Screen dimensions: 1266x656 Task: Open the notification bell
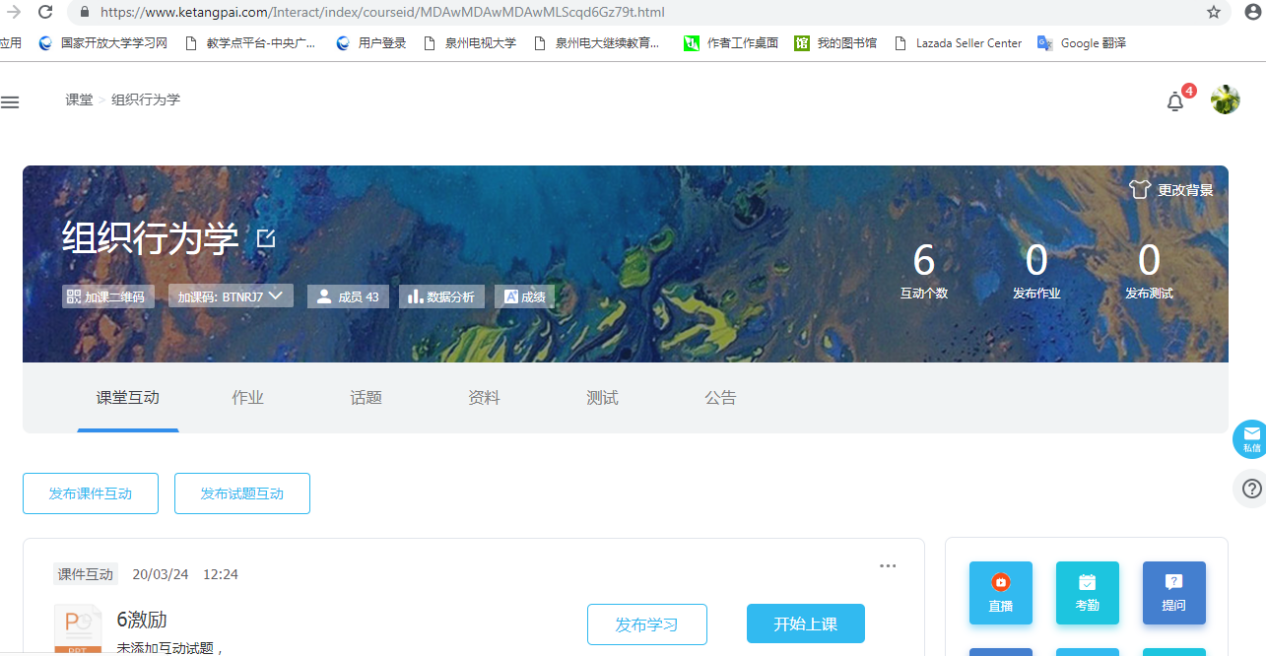point(1175,102)
